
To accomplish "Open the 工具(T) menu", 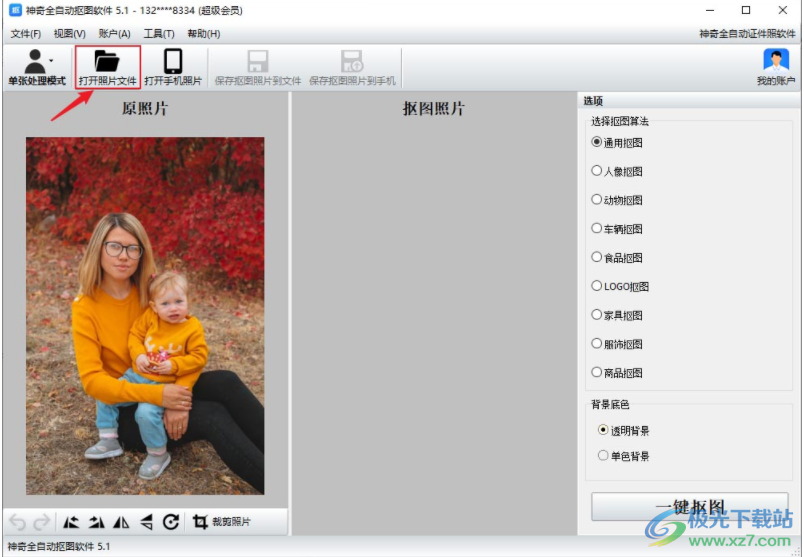I will pos(159,34).
